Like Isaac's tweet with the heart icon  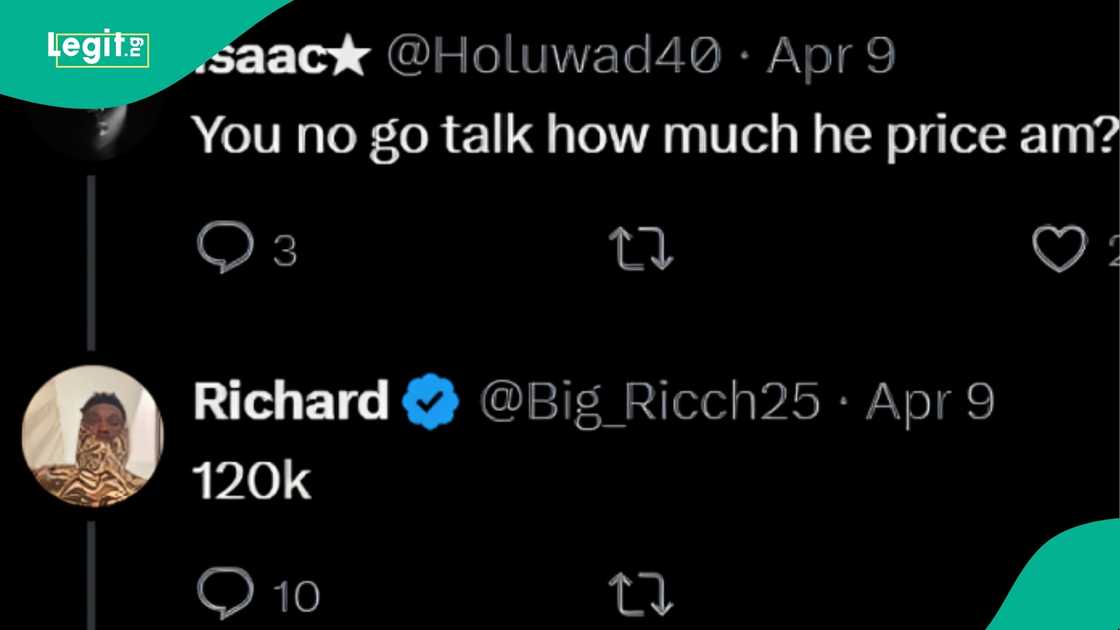(1060, 250)
